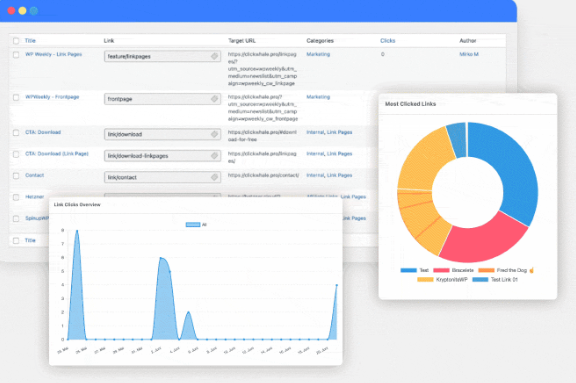Screen dimensions: 576x383
Task: Click the Most Clicked Links panel title
Action: click(x=410, y=104)
